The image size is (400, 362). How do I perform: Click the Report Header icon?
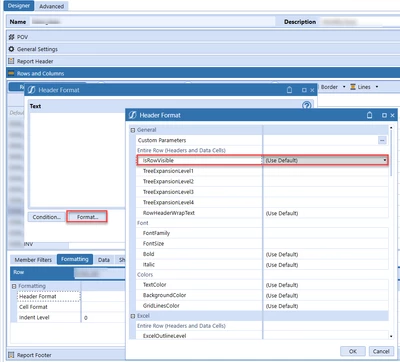pyautogui.click(x=11, y=61)
